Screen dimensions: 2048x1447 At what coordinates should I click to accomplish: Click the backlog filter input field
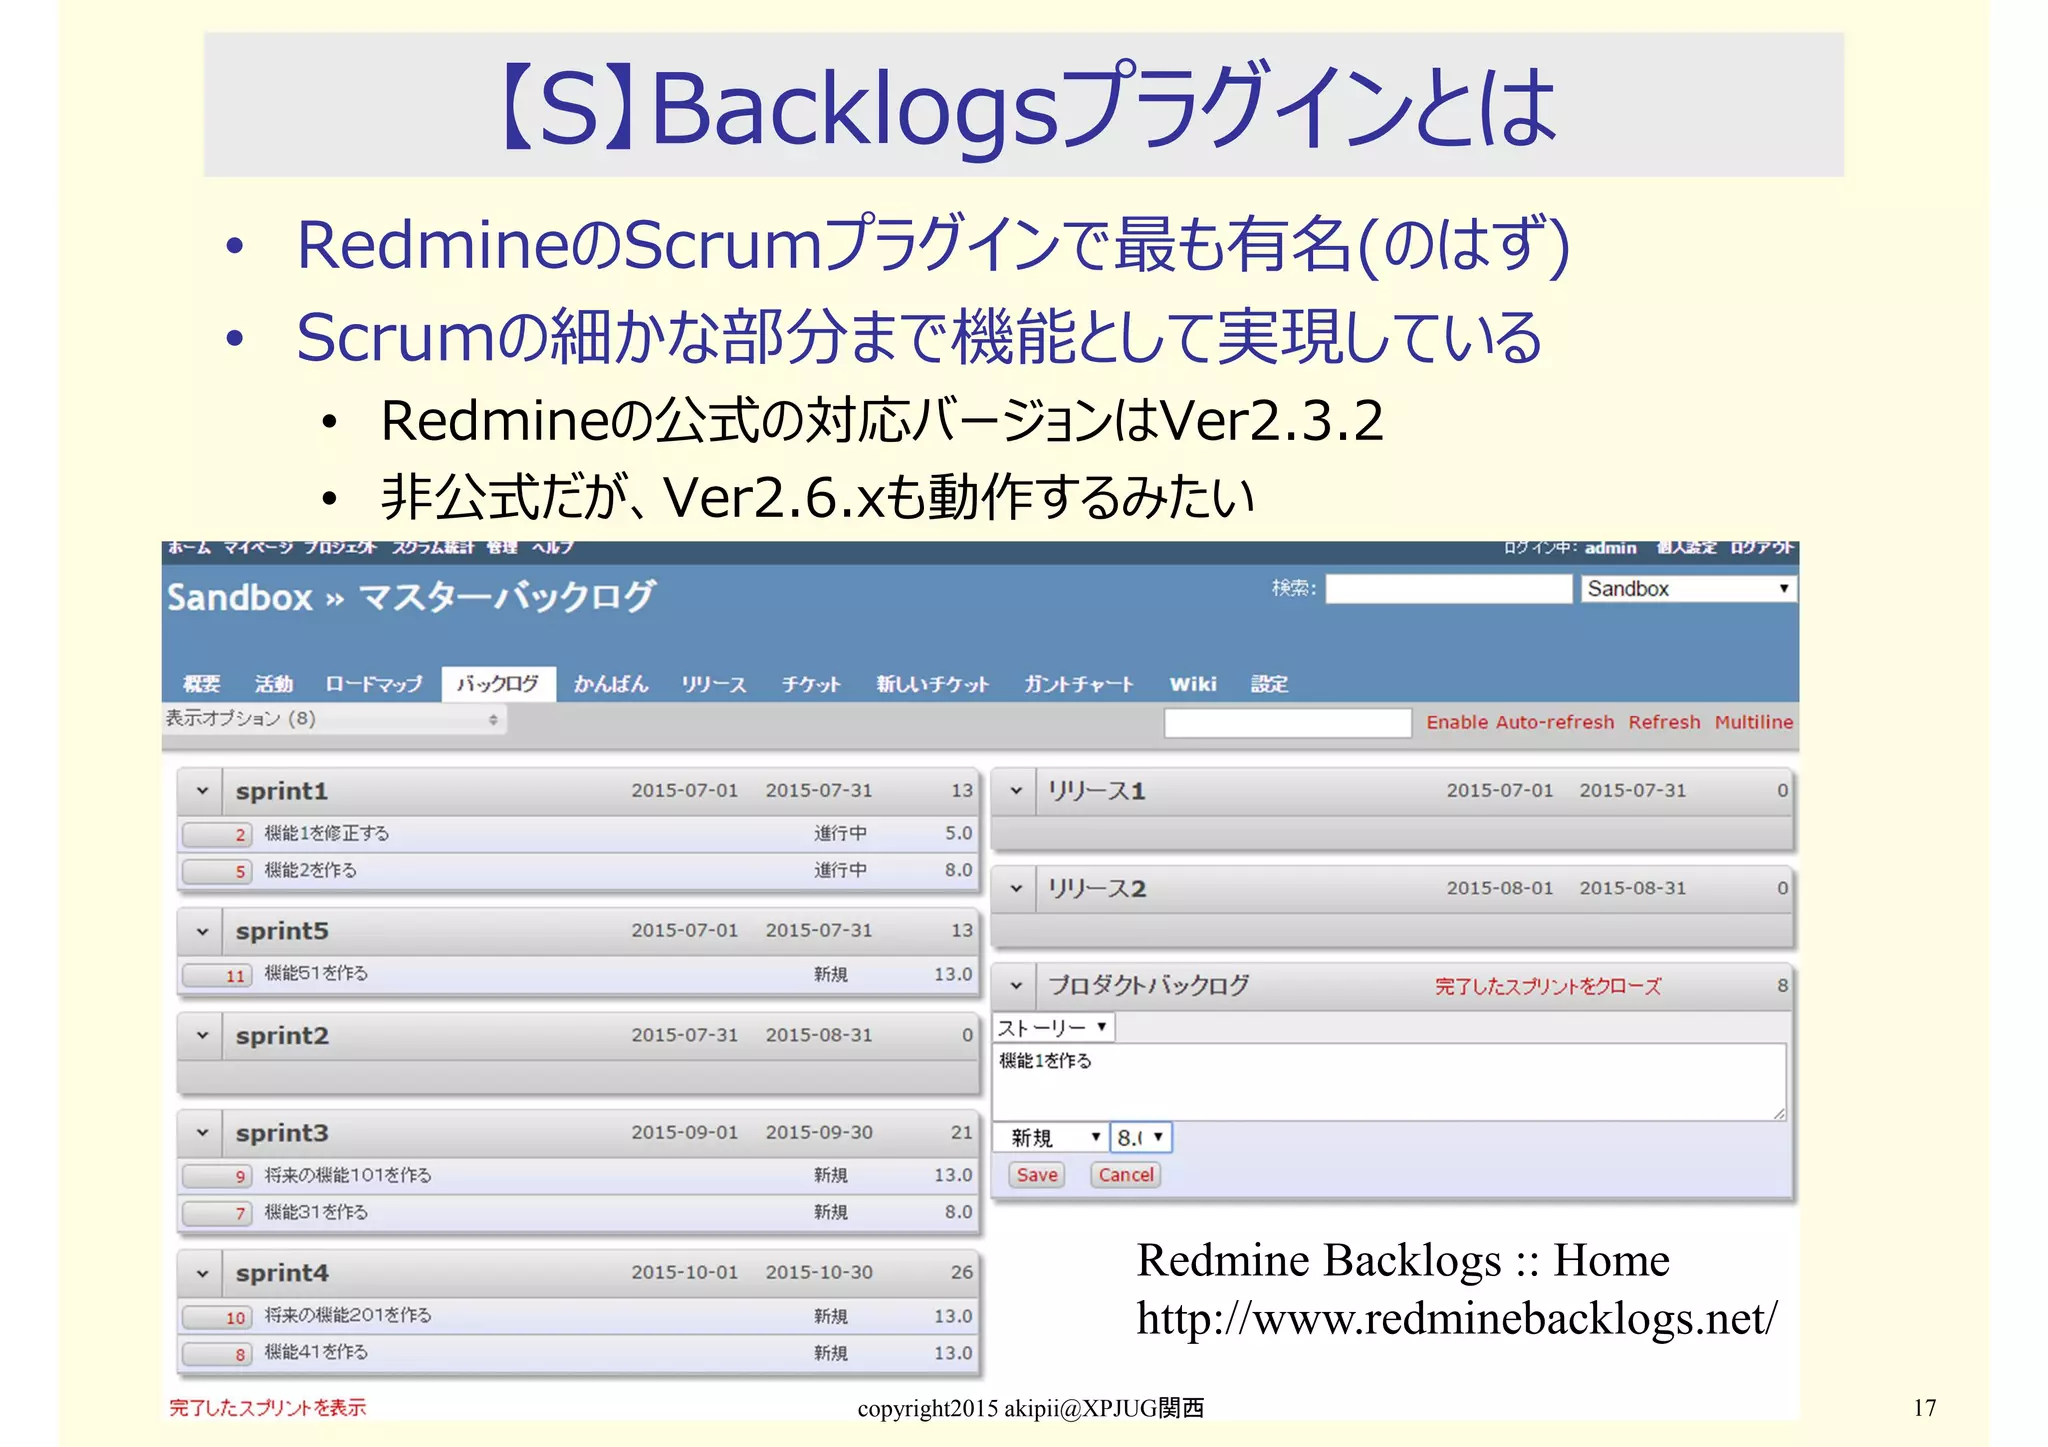tap(1288, 723)
